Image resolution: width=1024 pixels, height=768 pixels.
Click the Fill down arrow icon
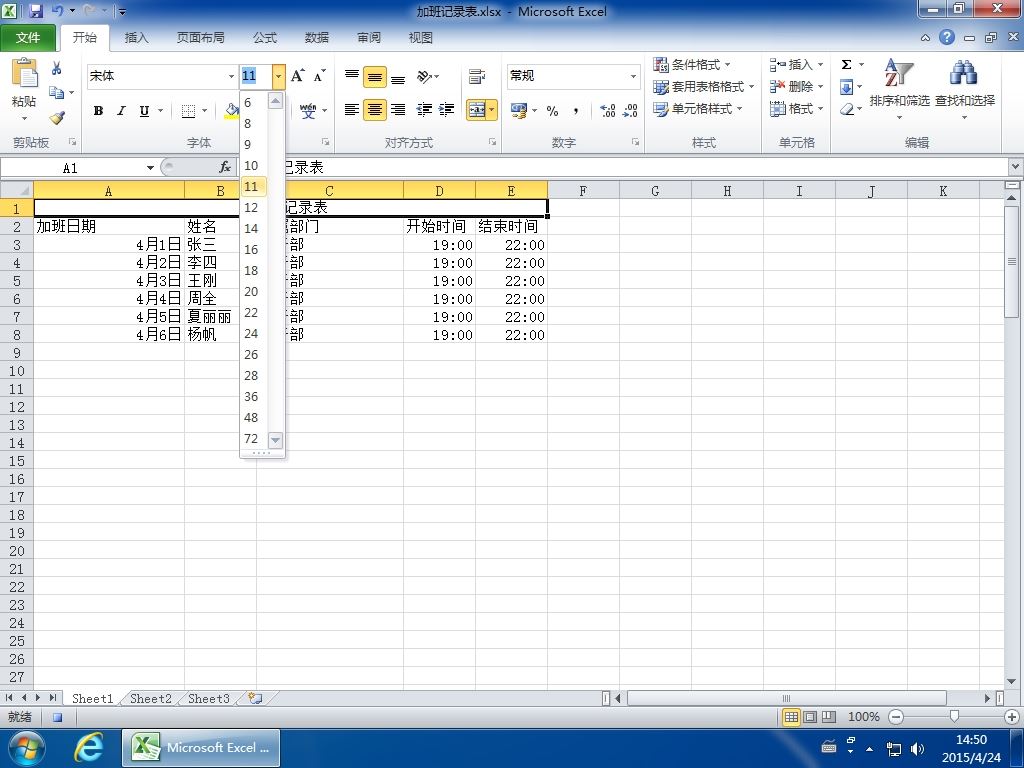click(846, 87)
